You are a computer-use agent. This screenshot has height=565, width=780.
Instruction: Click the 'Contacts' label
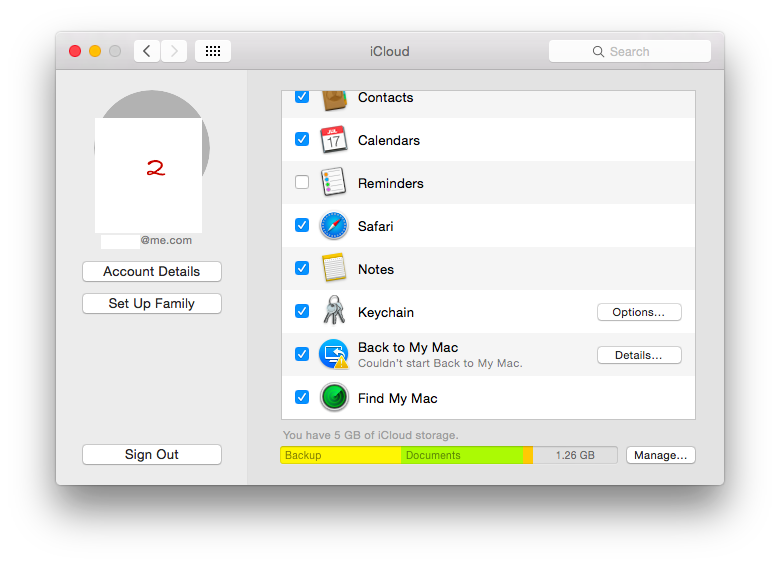click(x=386, y=97)
